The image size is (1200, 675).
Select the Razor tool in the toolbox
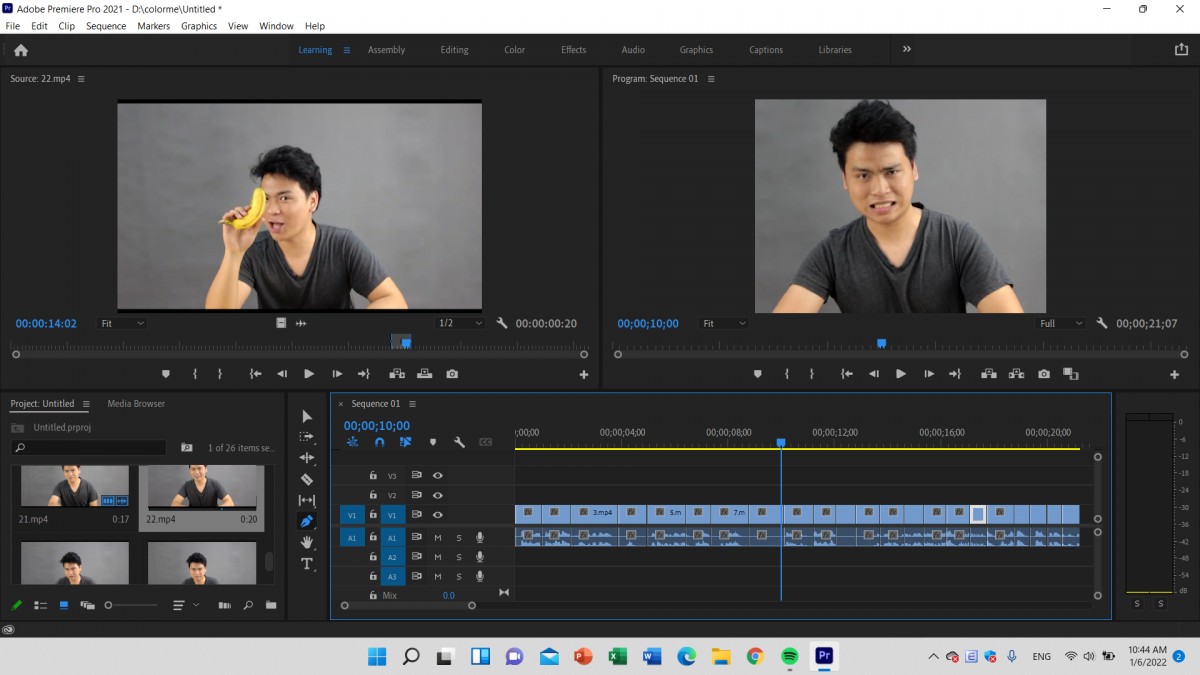307,479
